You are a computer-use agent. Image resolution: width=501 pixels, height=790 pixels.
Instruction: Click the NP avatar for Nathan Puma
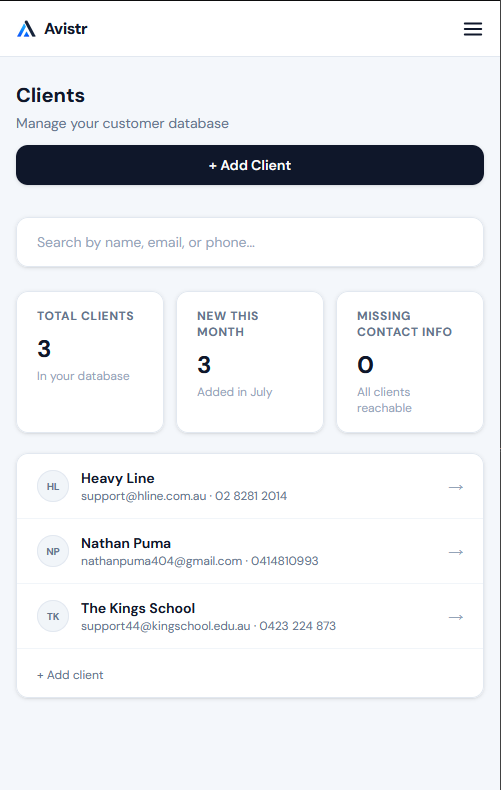(53, 551)
